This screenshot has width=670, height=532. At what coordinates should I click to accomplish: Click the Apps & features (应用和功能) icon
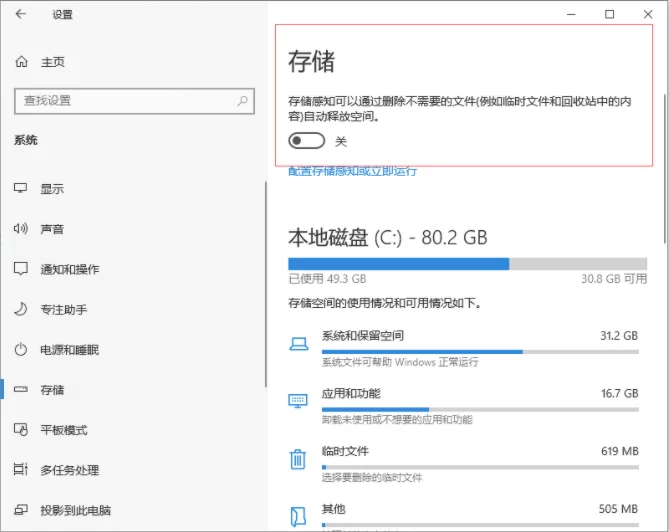pyautogui.click(x=298, y=400)
